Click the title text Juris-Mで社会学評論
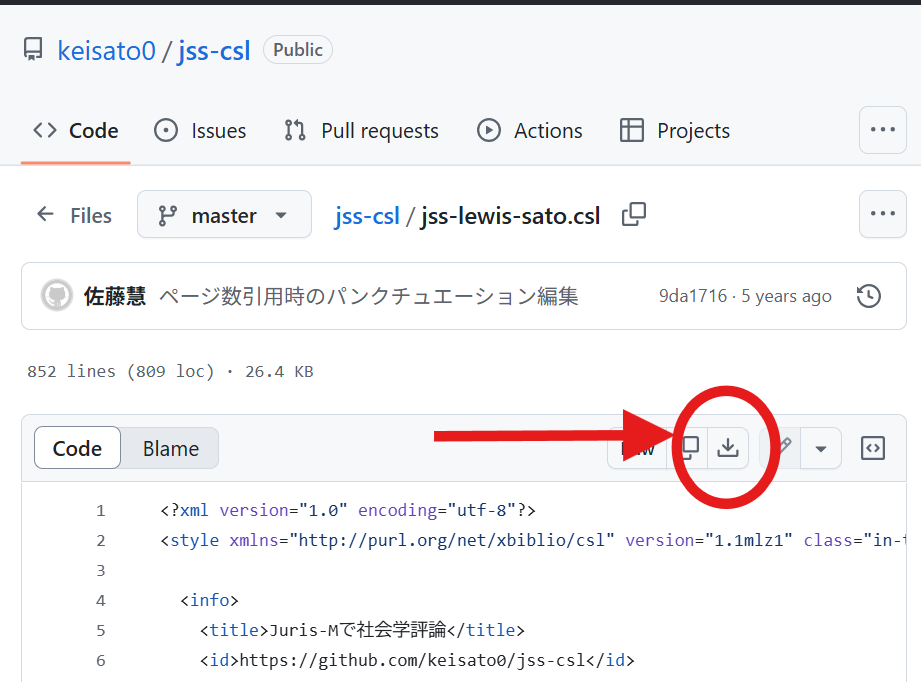921x682 pixels. click(358, 630)
